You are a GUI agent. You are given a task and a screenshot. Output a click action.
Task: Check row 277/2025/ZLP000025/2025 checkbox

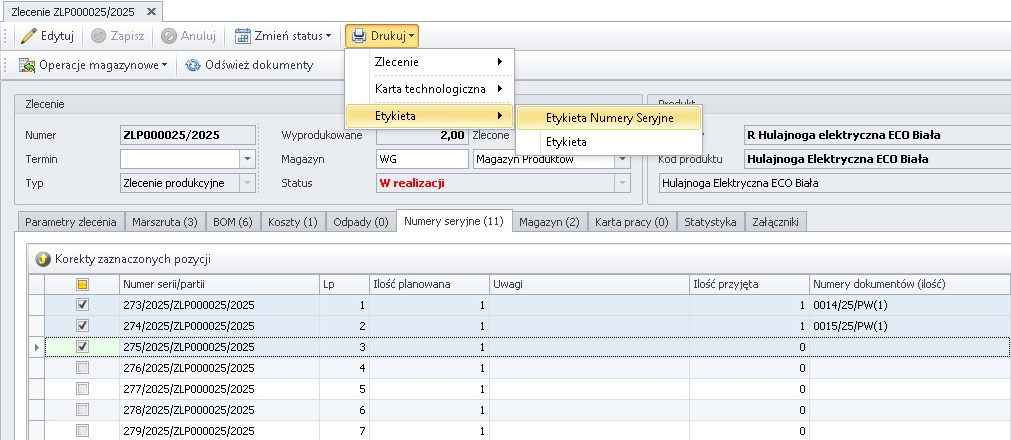83,389
